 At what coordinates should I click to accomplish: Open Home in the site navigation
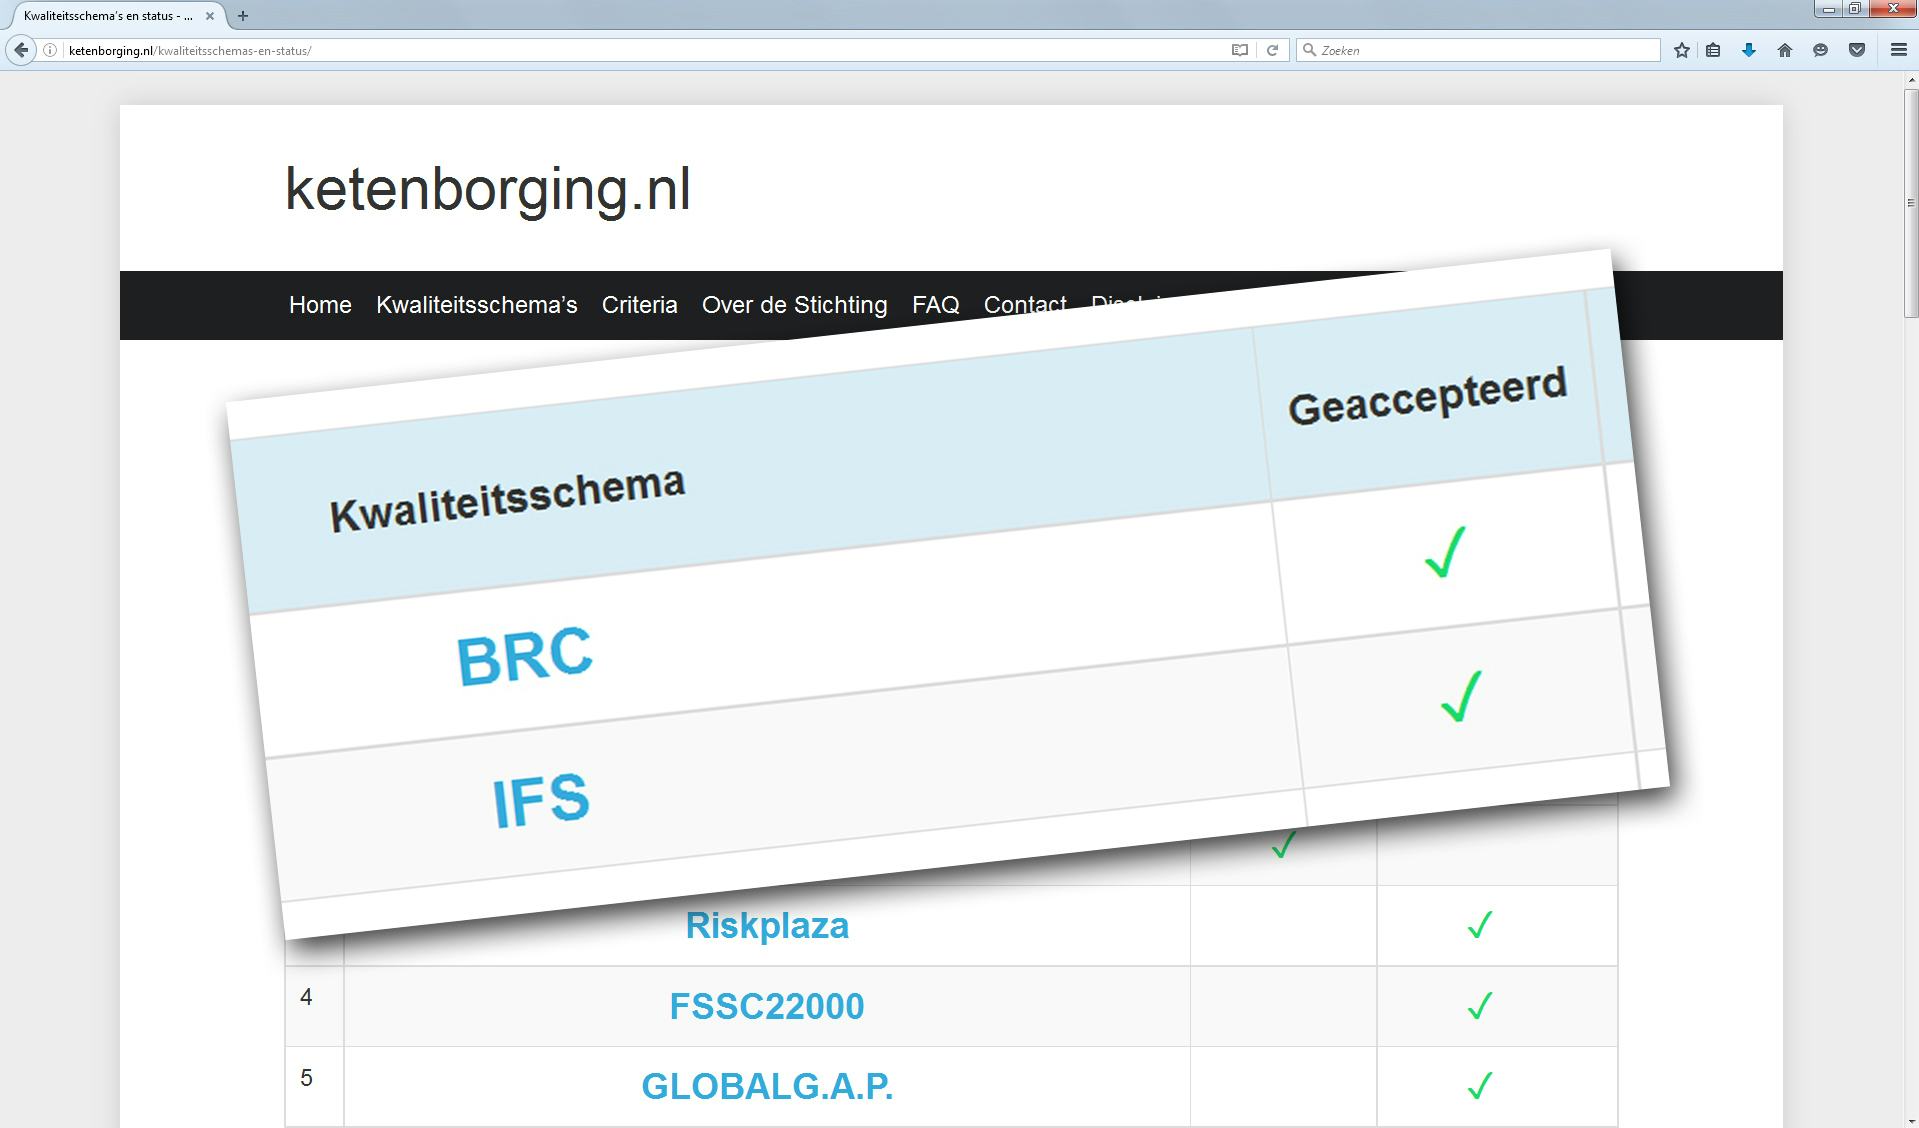point(320,305)
